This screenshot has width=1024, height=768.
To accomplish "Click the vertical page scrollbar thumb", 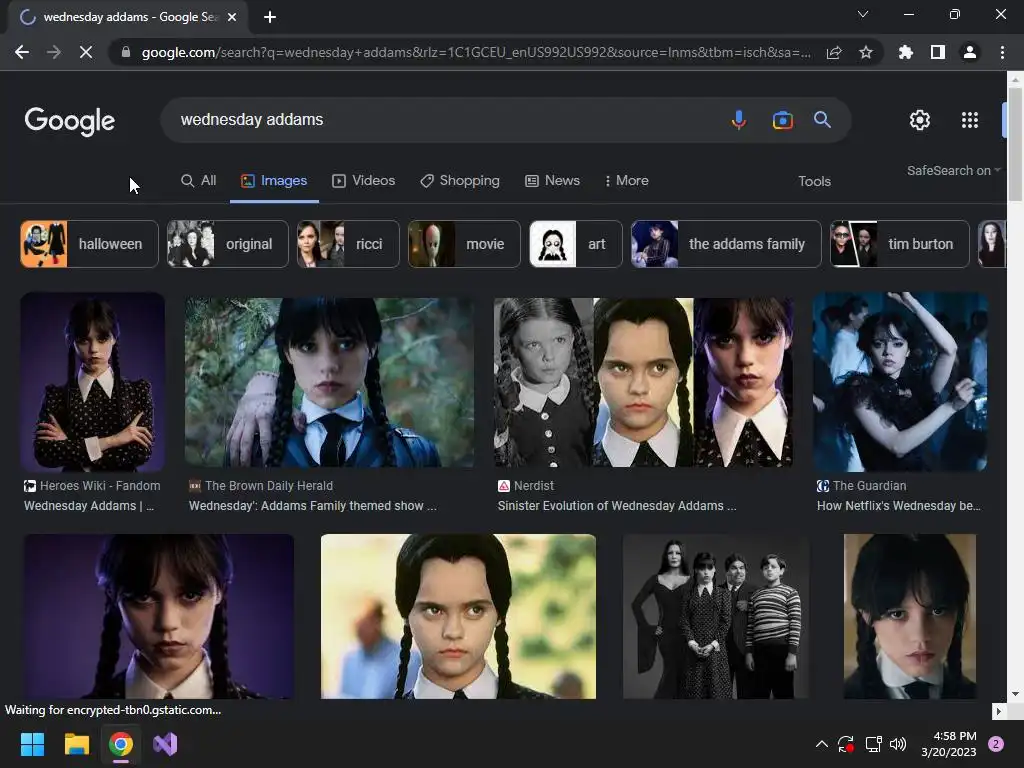I will tap(1015, 144).
